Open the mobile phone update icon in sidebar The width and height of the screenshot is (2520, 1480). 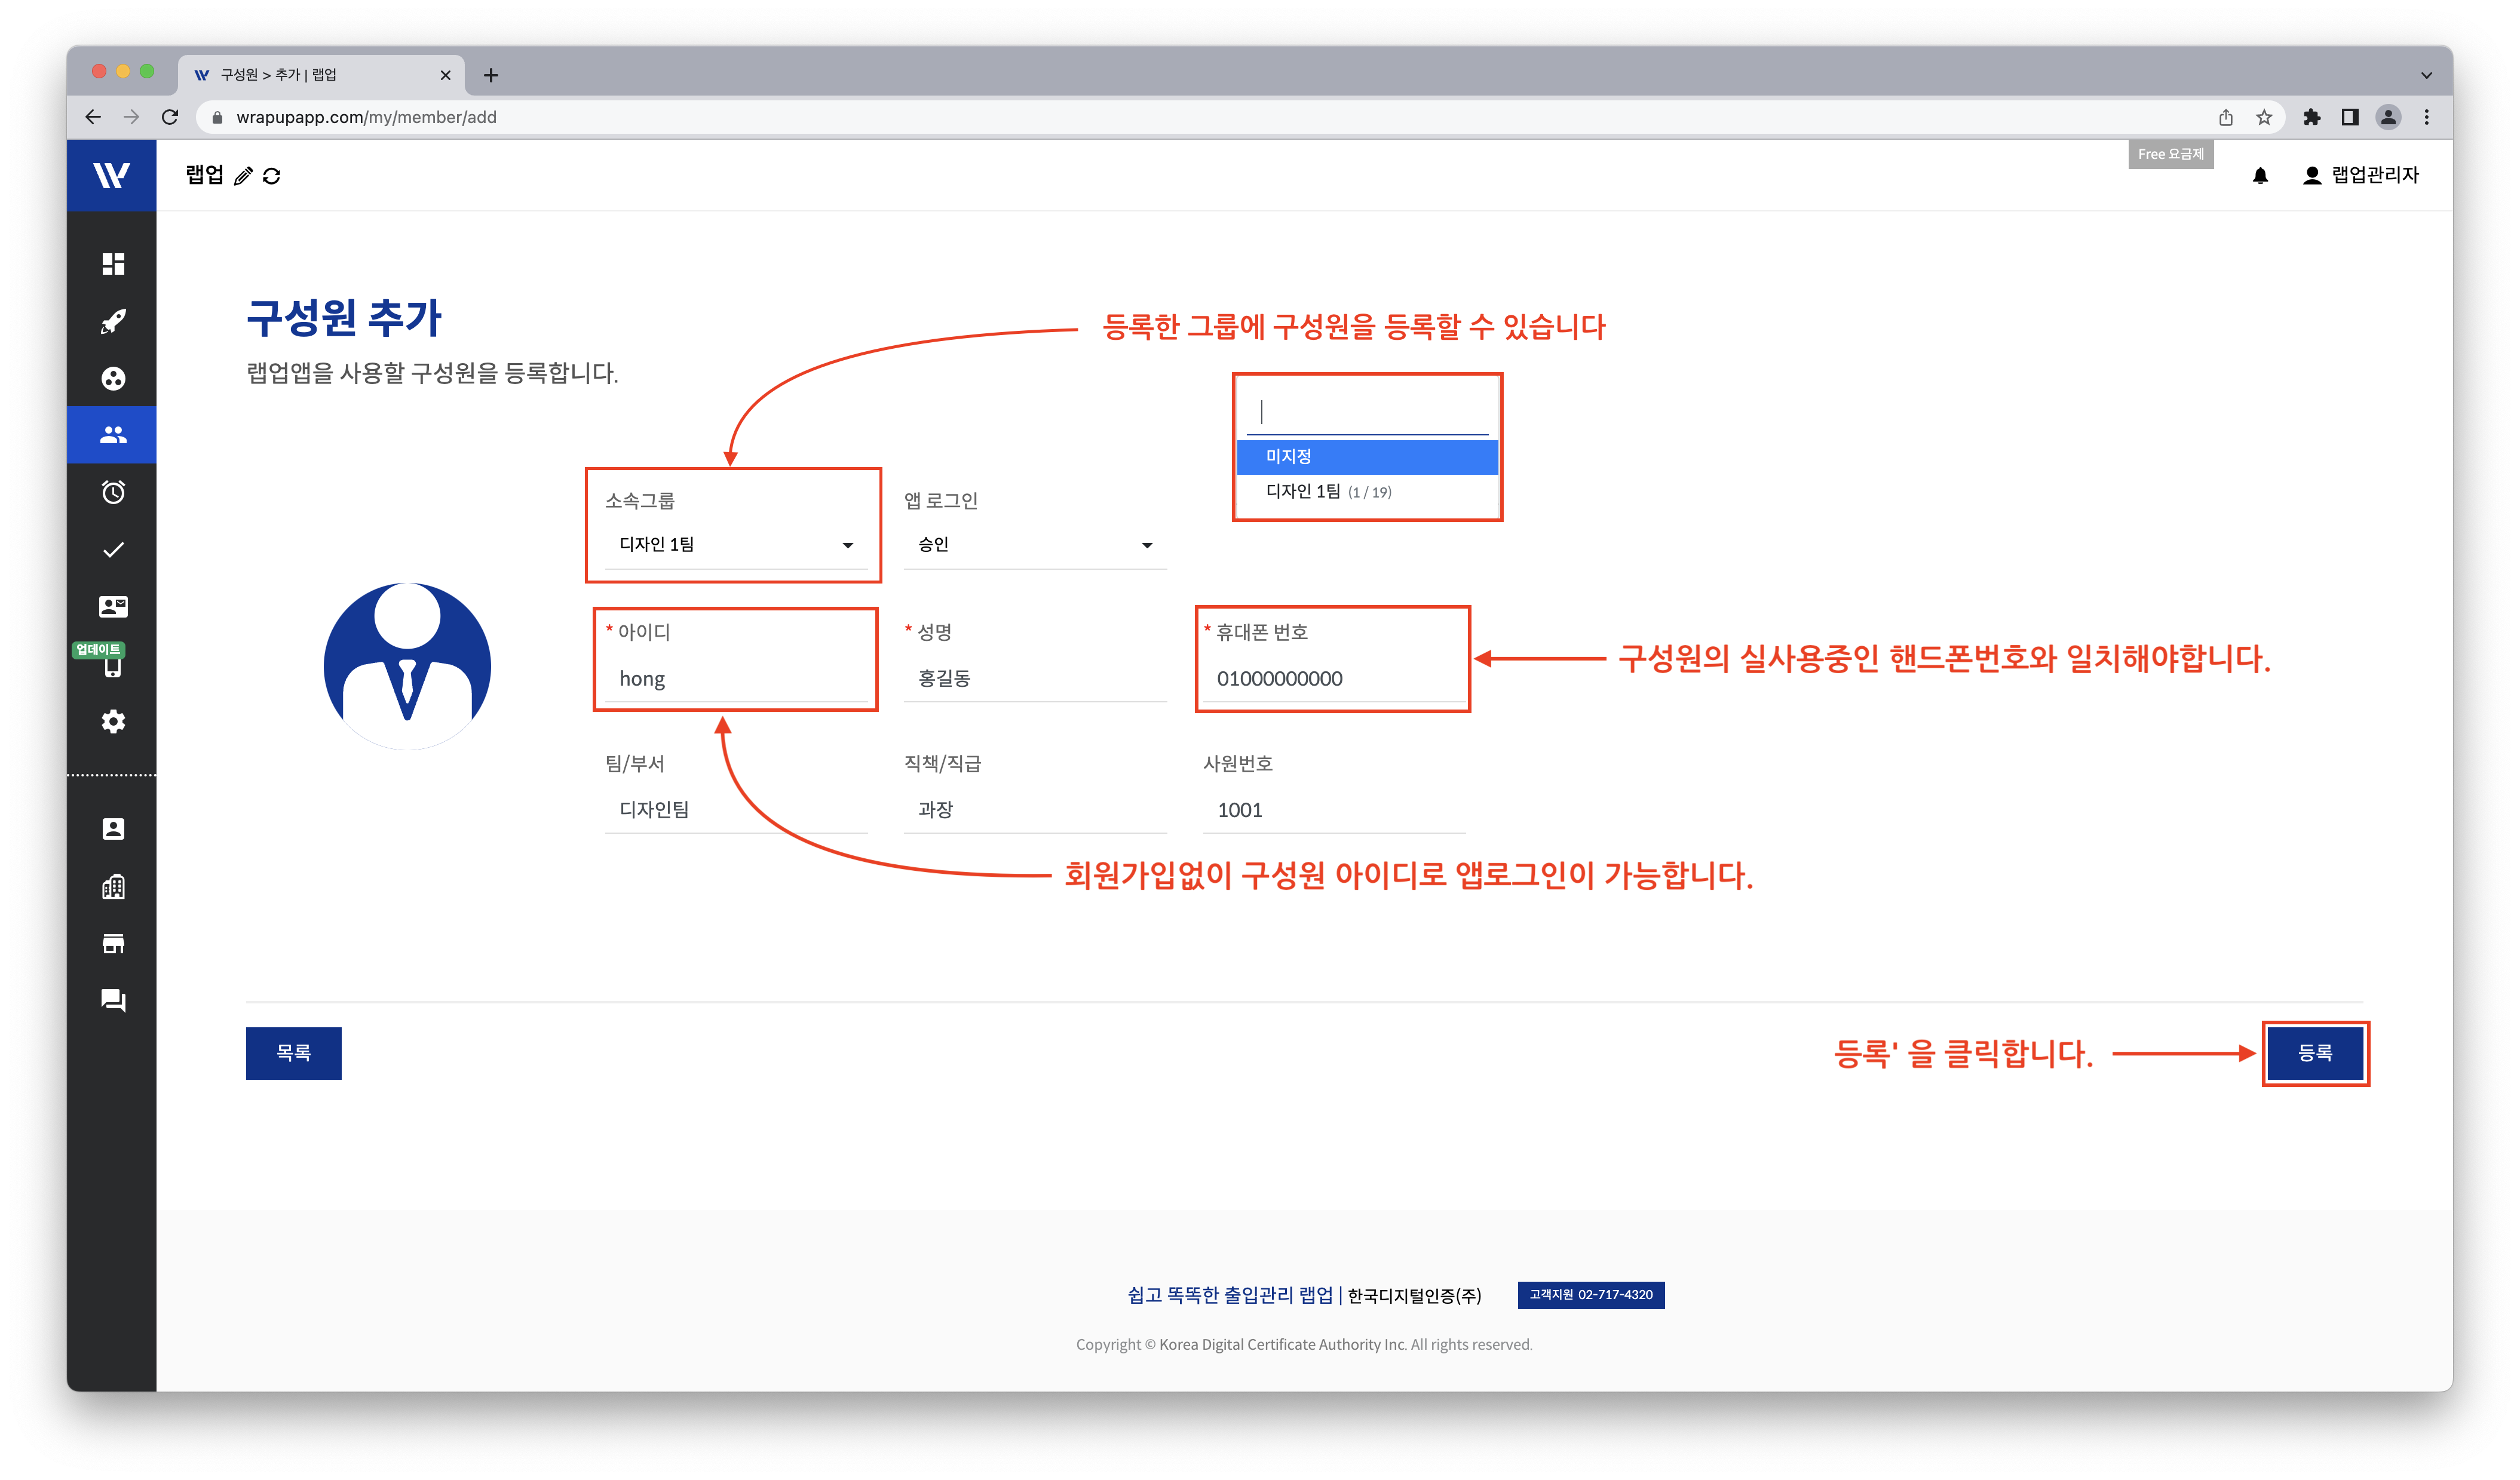113,667
